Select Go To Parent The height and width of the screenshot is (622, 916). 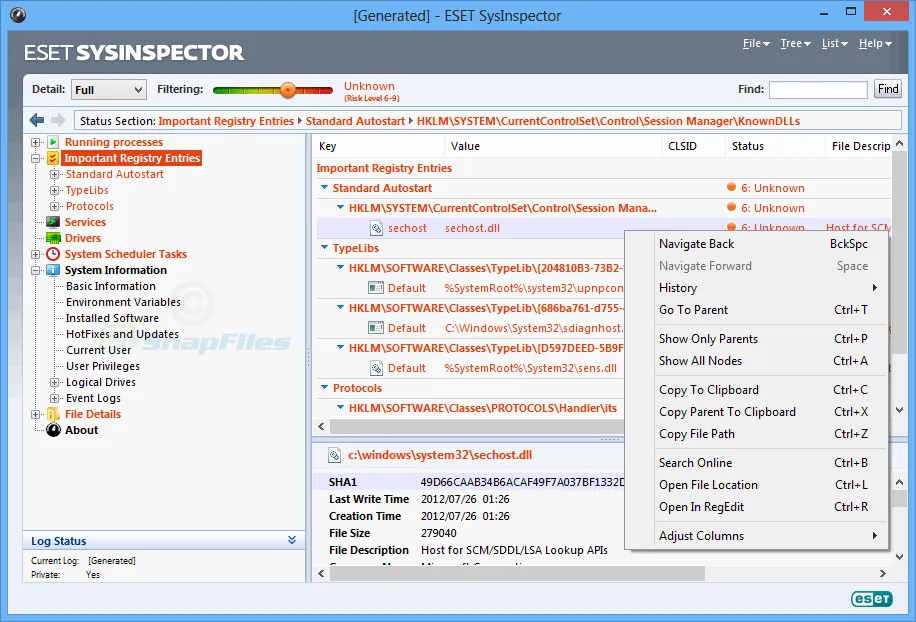coord(757,310)
